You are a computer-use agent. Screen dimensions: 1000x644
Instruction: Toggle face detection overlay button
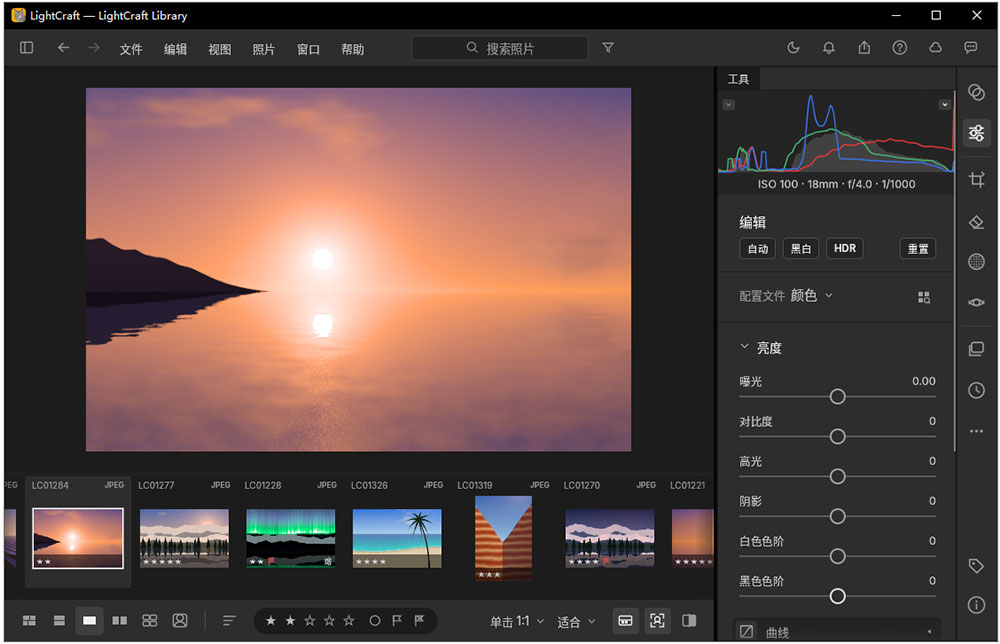[x=657, y=620]
